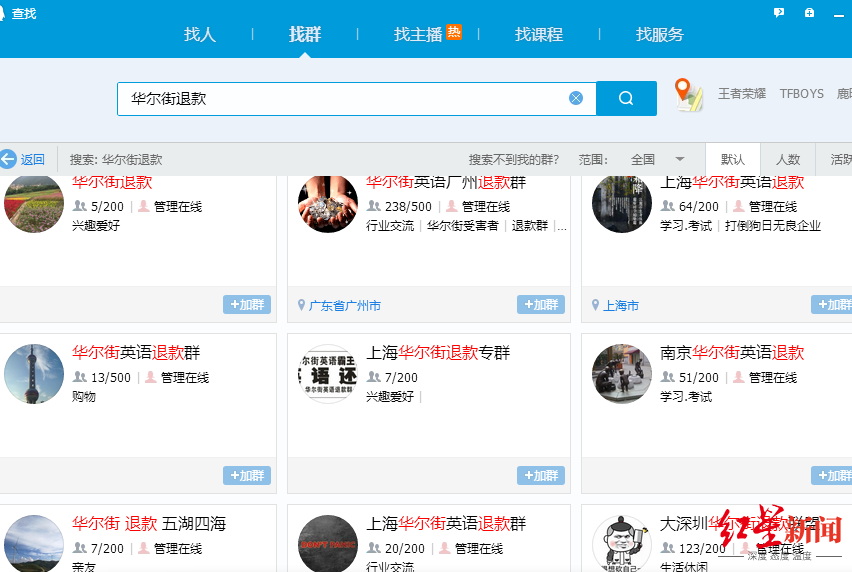The image size is (852, 572).
Task: Join the 5/200 华尔街退款 group
Action: (247, 304)
